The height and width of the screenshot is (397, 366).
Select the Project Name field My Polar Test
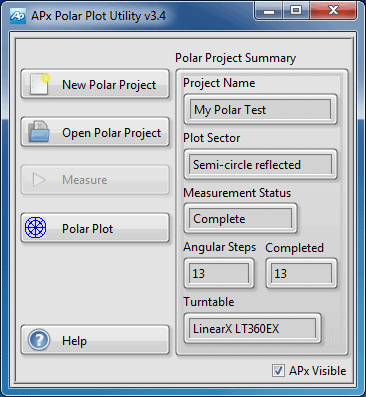pos(260,109)
